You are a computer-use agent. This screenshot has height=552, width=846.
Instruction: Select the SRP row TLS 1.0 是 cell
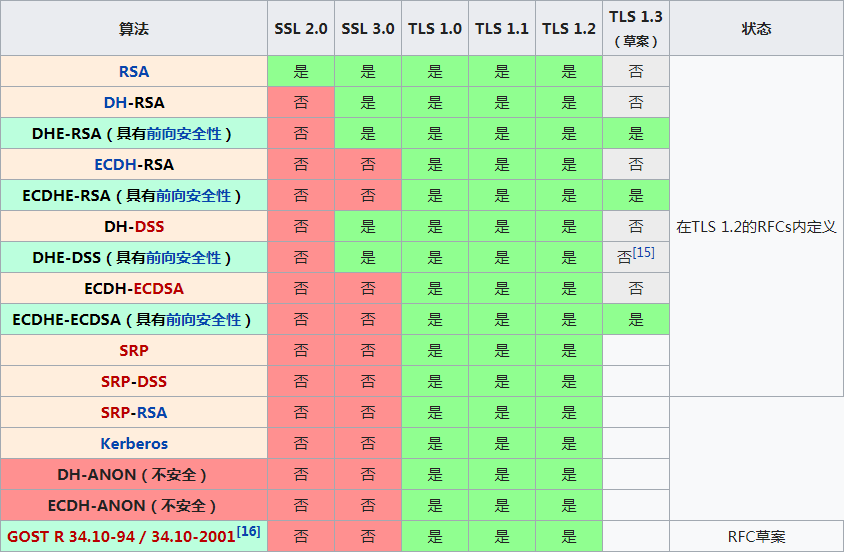click(435, 351)
